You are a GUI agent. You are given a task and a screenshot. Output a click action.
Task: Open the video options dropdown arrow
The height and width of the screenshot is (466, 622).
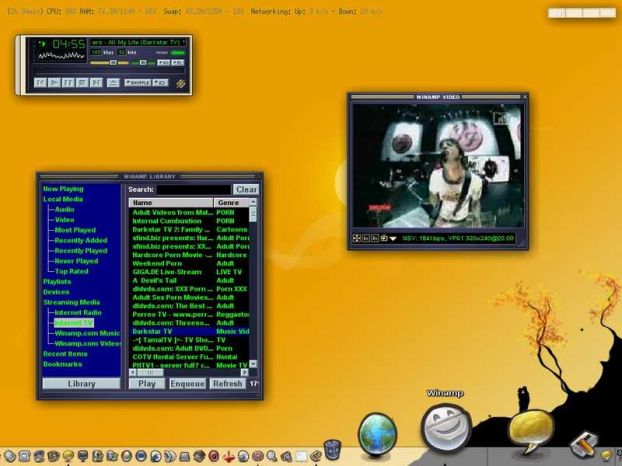click(x=393, y=238)
